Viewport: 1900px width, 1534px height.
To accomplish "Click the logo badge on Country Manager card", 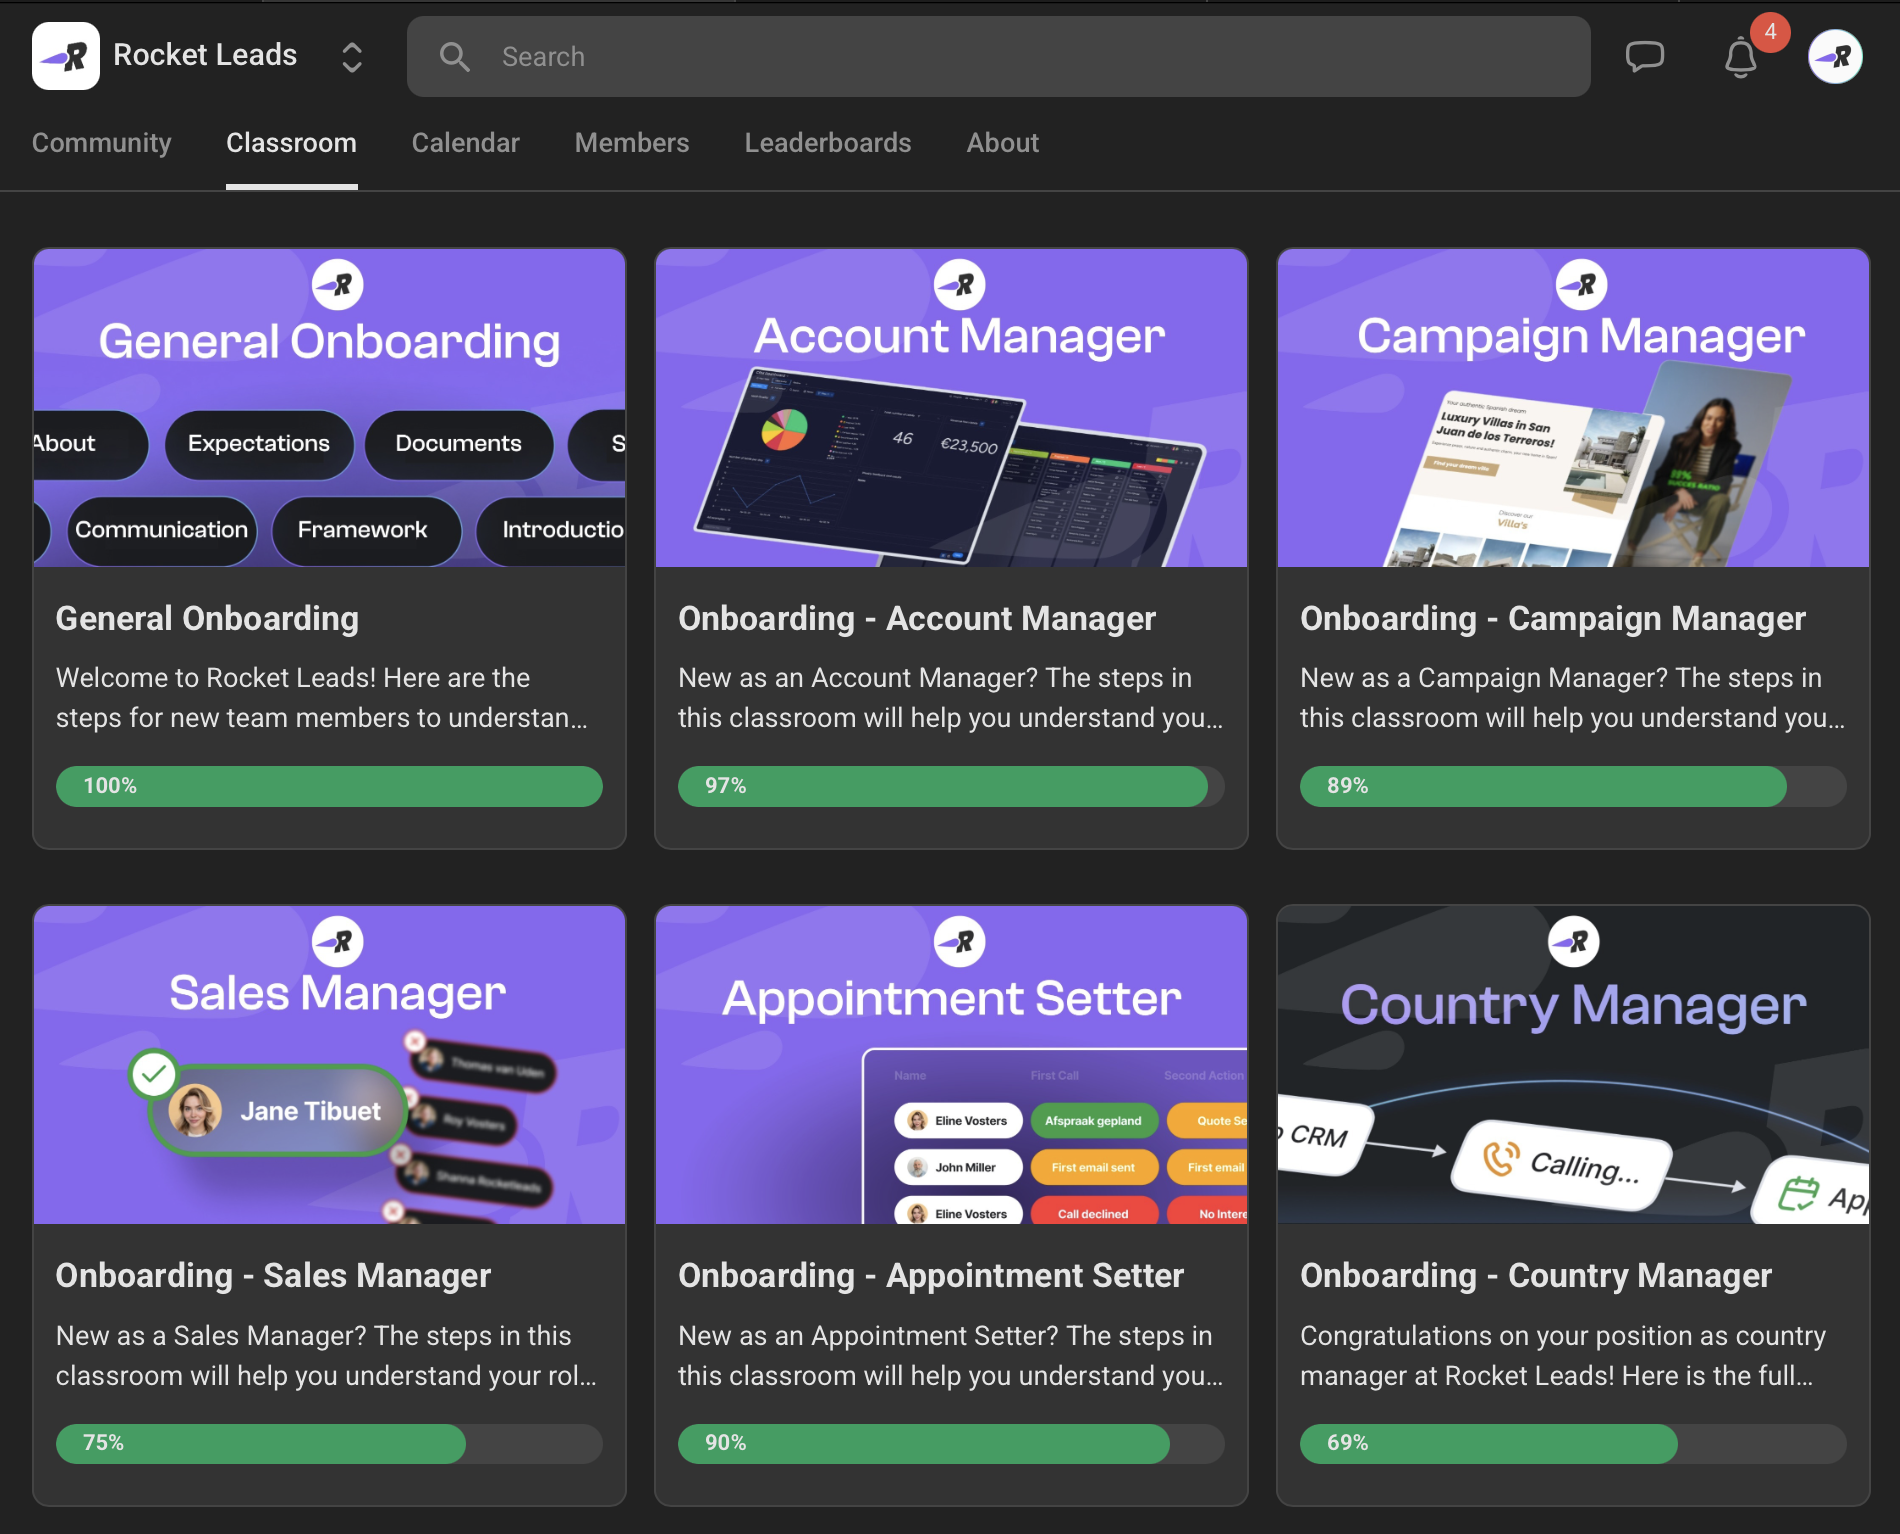I will (1574, 942).
